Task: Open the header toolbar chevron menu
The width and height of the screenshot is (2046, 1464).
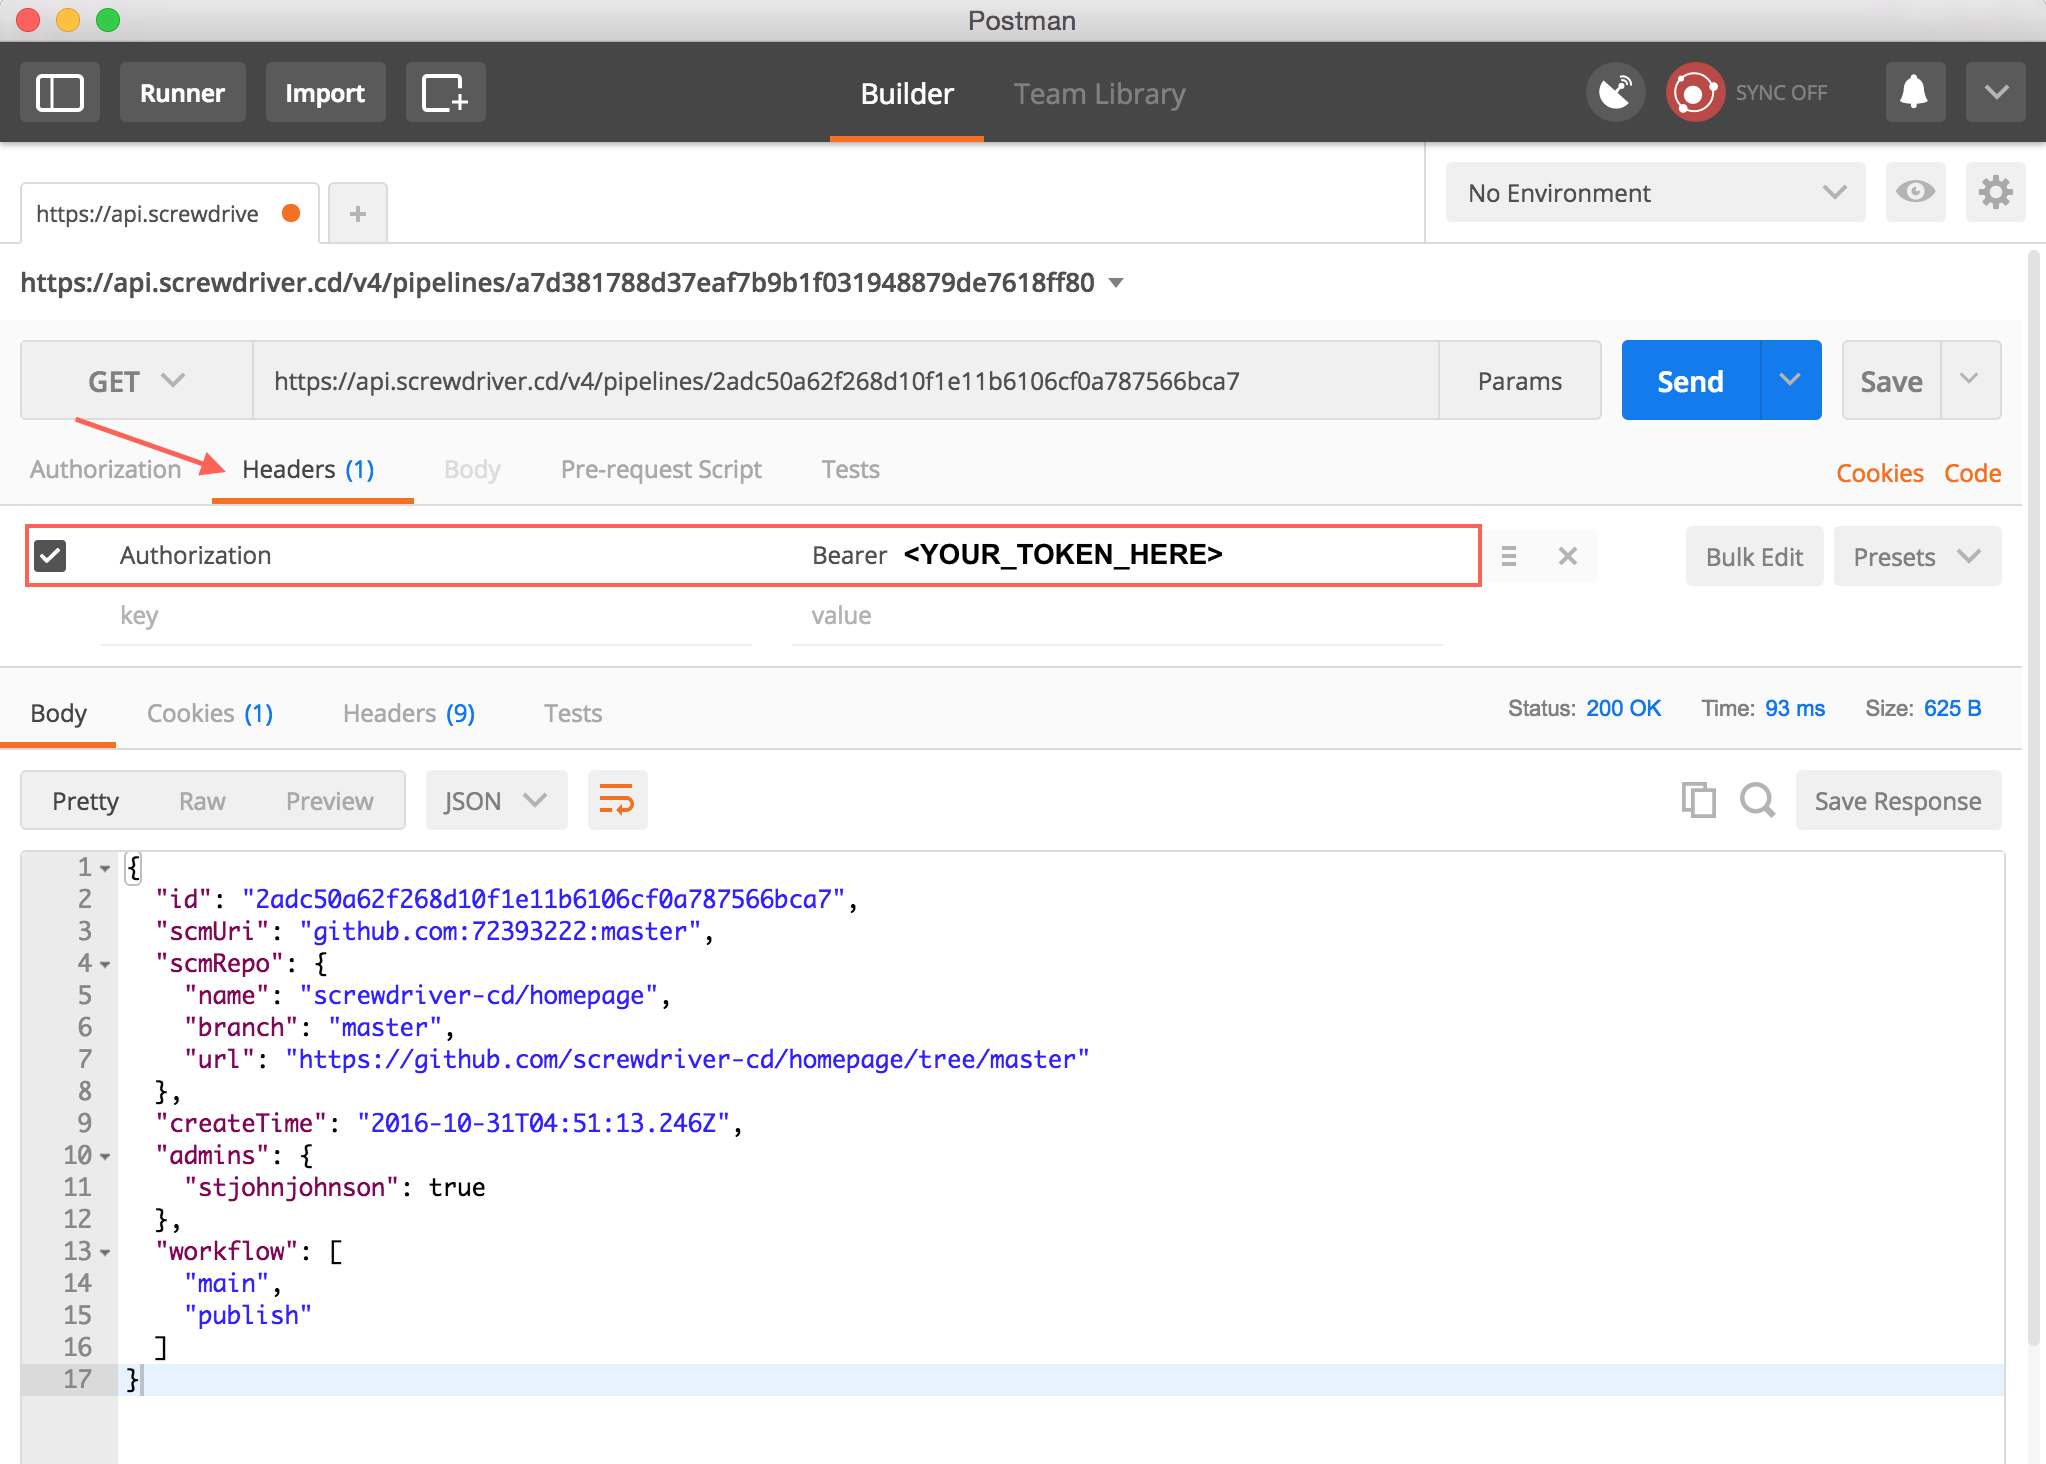Action: [1995, 93]
